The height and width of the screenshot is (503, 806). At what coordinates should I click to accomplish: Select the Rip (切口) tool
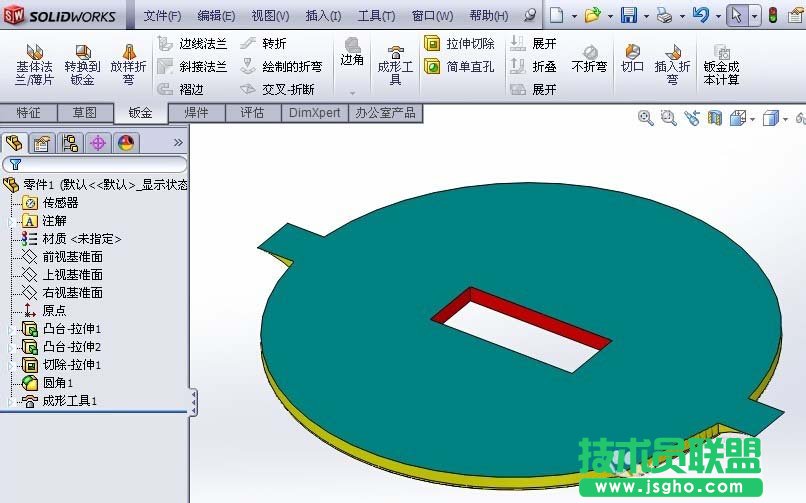[632, 59]
